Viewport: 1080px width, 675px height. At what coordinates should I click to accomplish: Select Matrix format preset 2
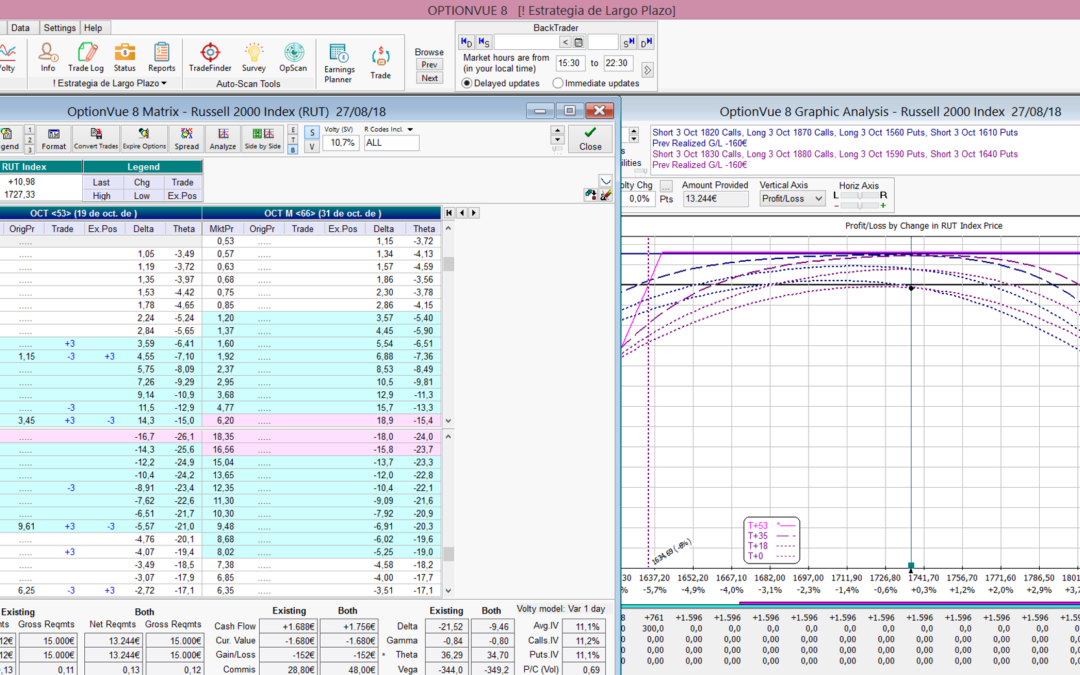[x=30, y=140]
